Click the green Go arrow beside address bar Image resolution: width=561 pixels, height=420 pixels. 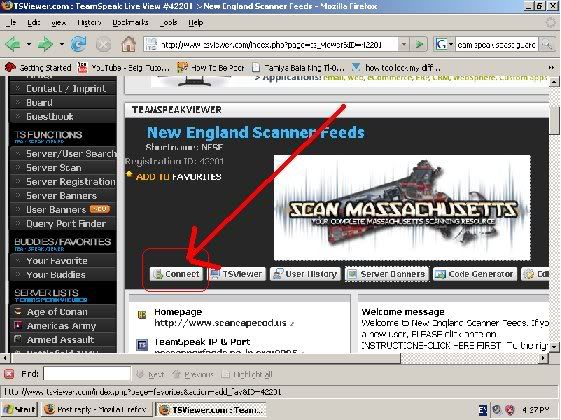click(x=419, y=44)
